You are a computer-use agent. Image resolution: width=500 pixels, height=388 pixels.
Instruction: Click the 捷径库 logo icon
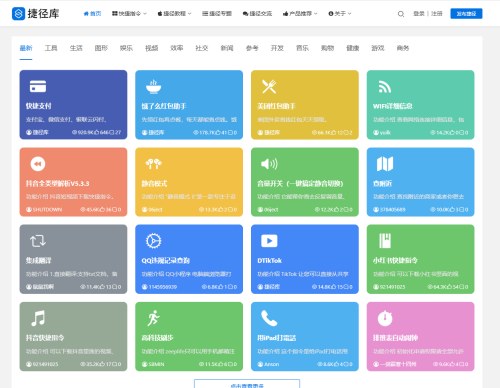(x=18, y=14)
